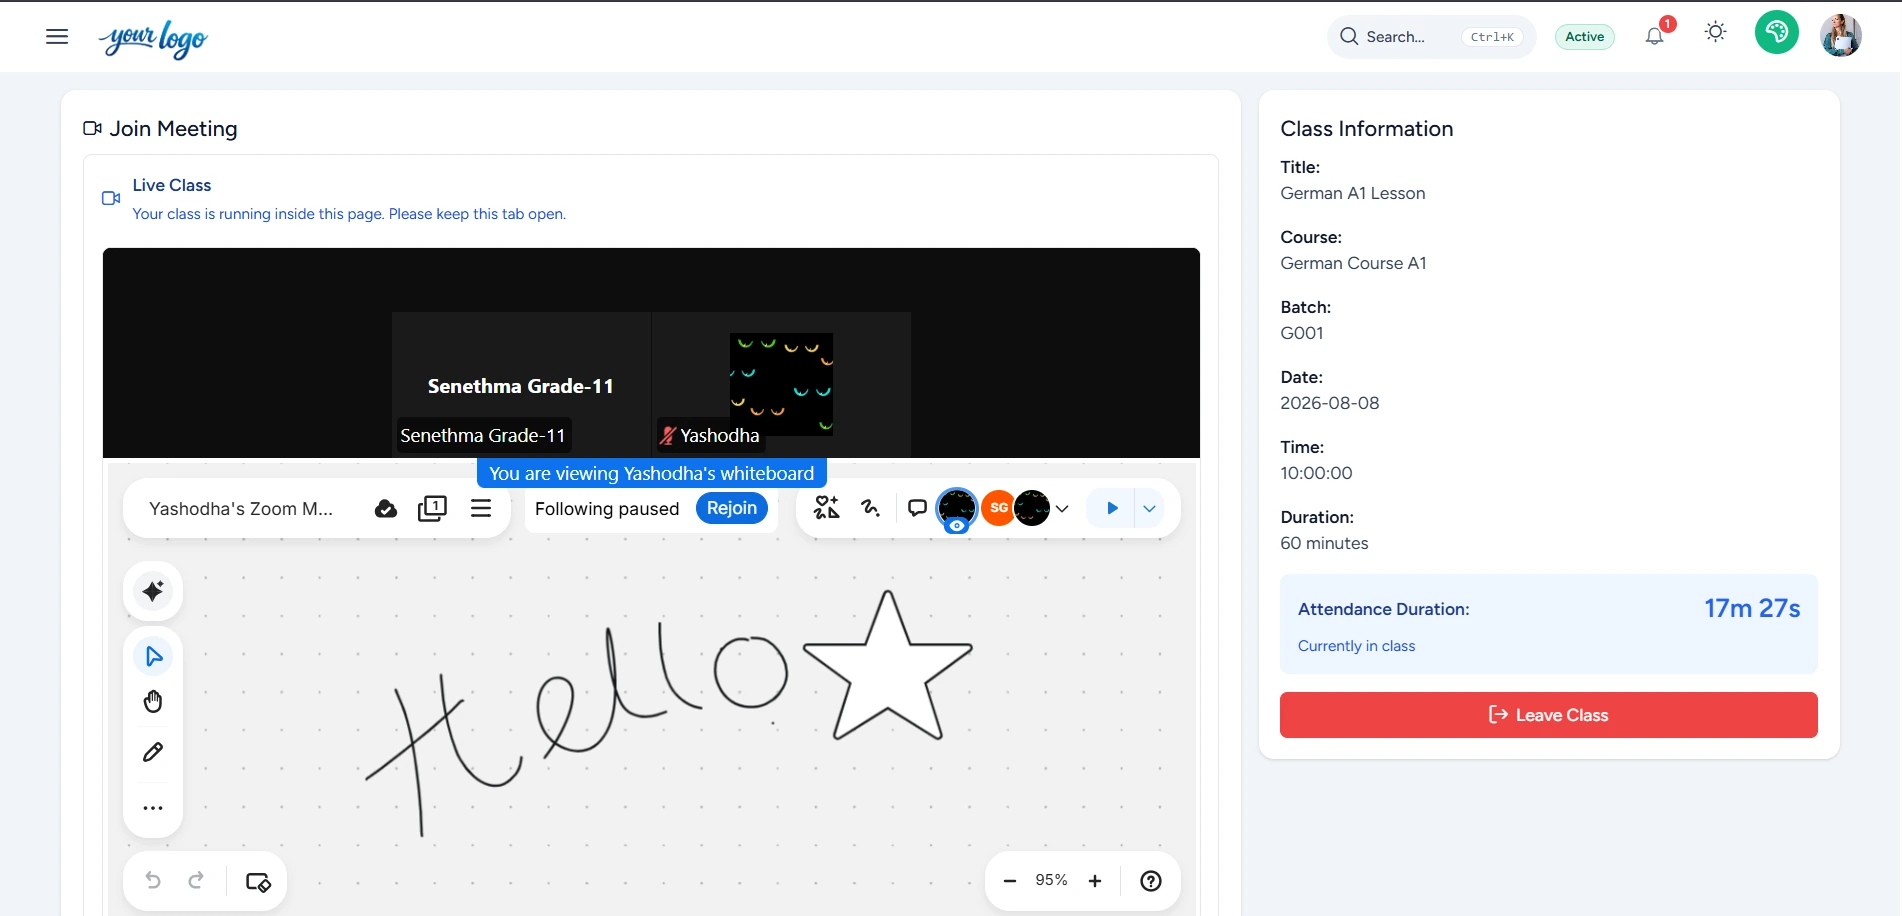Open the whiteboard pages icon

[432, 508]
